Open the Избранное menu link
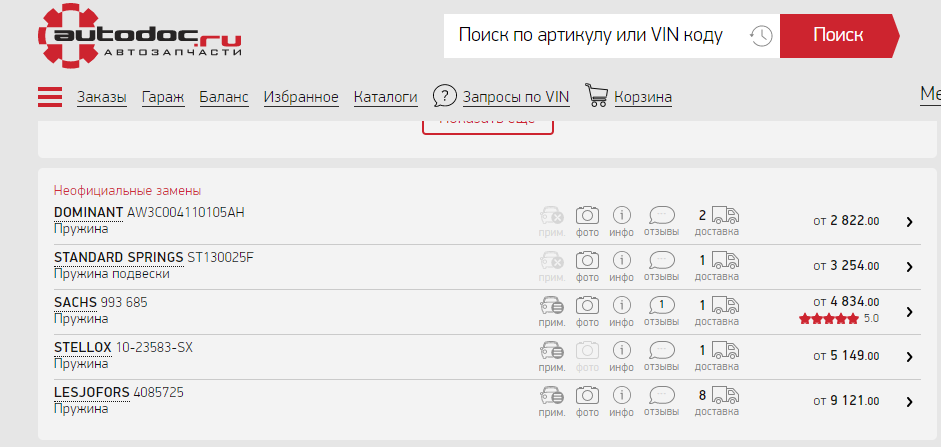The height and width of the screenshot is (447, 941). (x=301, y=97)
